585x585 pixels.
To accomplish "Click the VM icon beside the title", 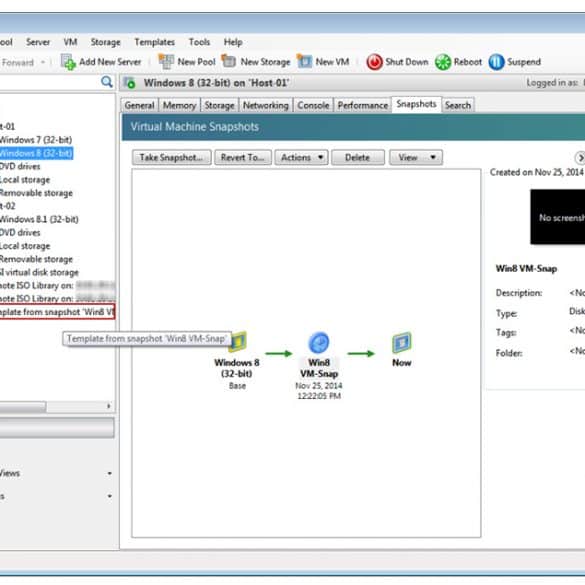I will [129, 83].
